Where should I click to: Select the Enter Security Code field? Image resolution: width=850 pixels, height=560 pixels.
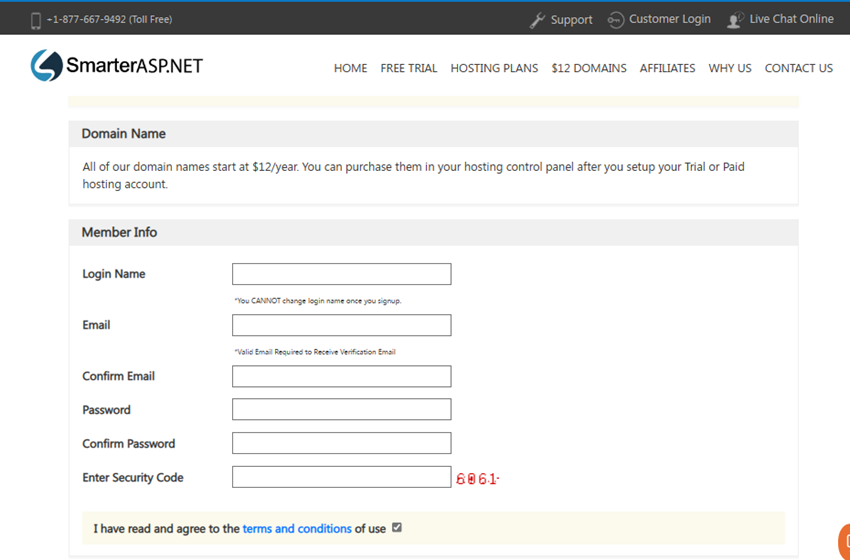[341, 477]
